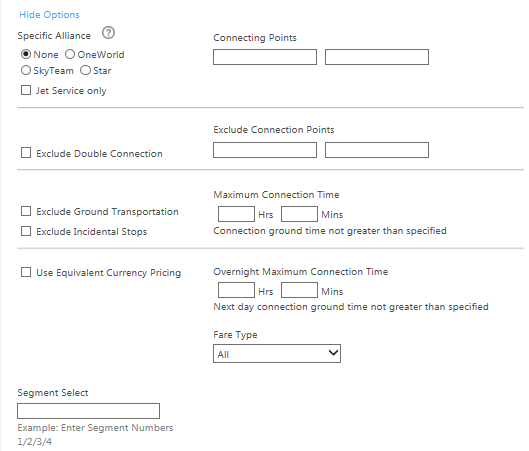Screen dimensions: 529x451
Task: Select Maximum Connection Time Hrs box
Action: (x=236, y=214)
